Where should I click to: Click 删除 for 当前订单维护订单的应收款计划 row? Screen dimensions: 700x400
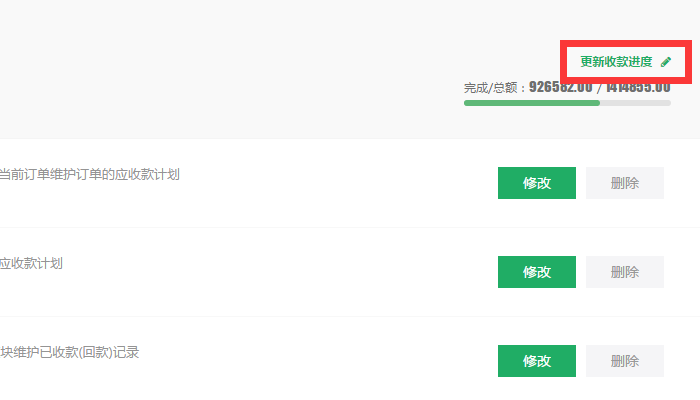625,183
